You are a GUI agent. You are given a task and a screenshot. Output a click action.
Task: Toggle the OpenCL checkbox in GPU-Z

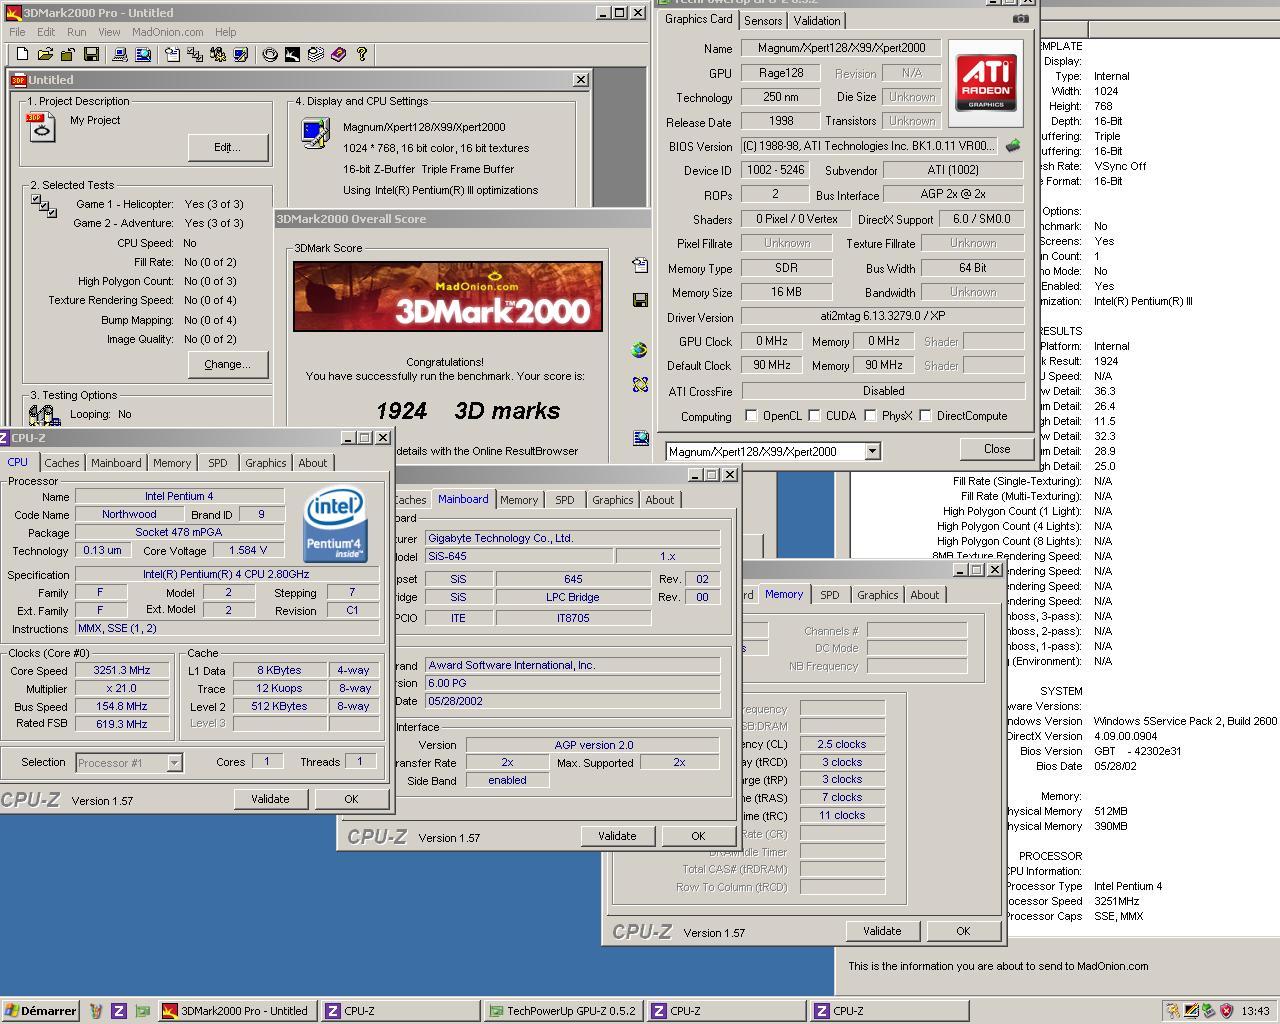coord(751,416)
